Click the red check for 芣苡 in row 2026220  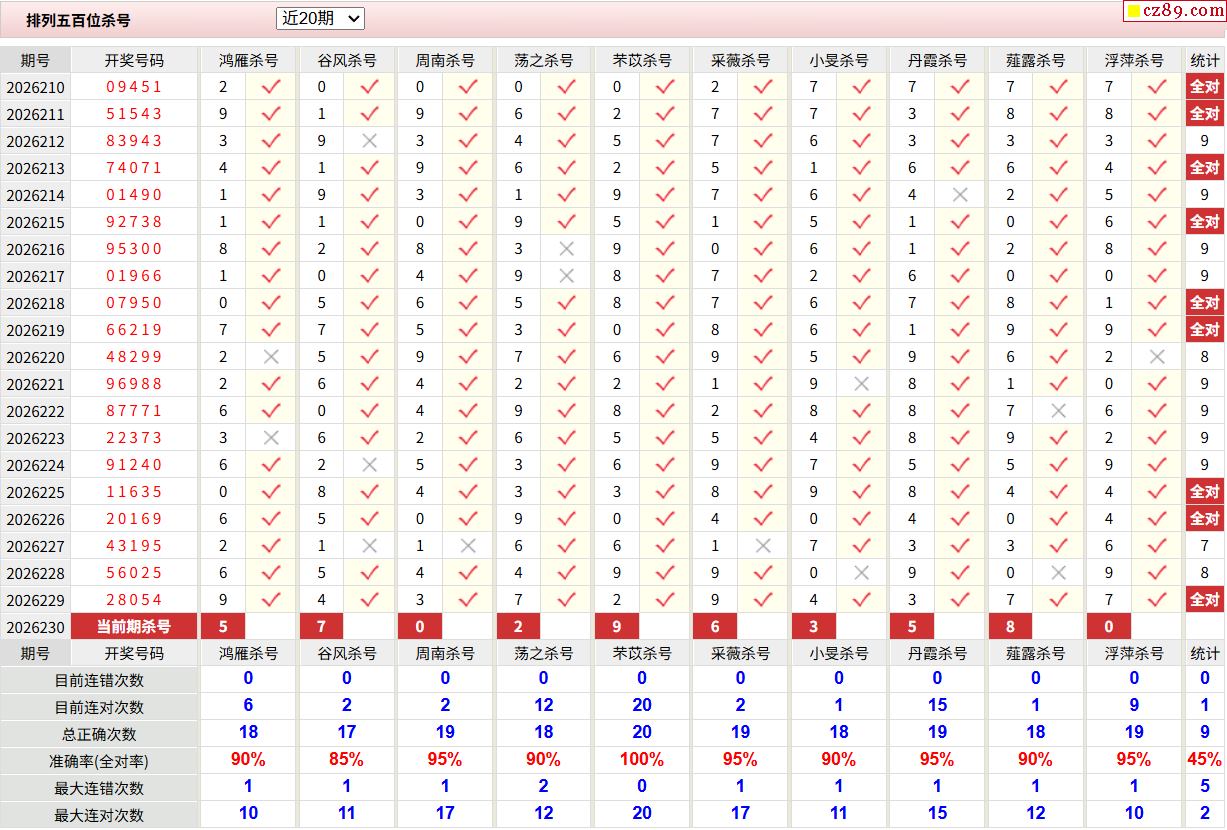665,357
